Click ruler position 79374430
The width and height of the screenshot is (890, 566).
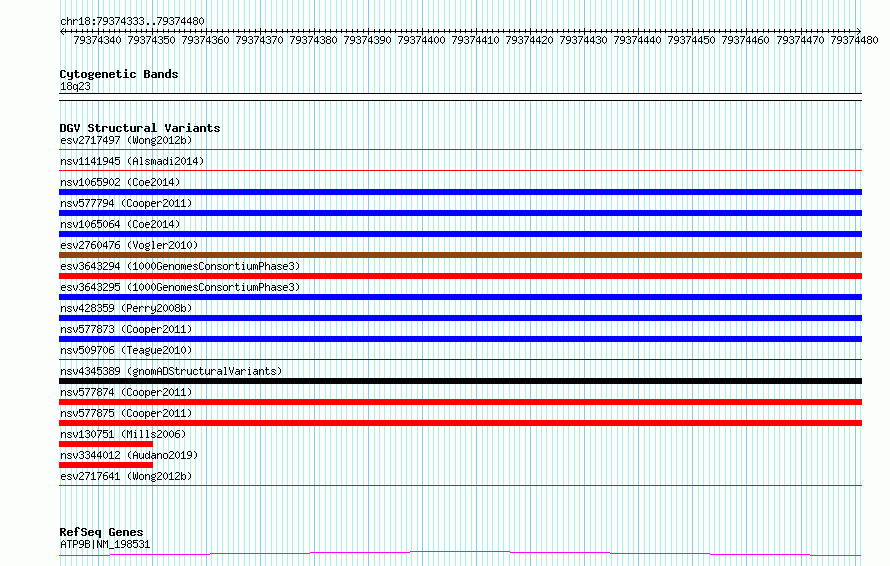pyautogui.click(x=583, y=41)
